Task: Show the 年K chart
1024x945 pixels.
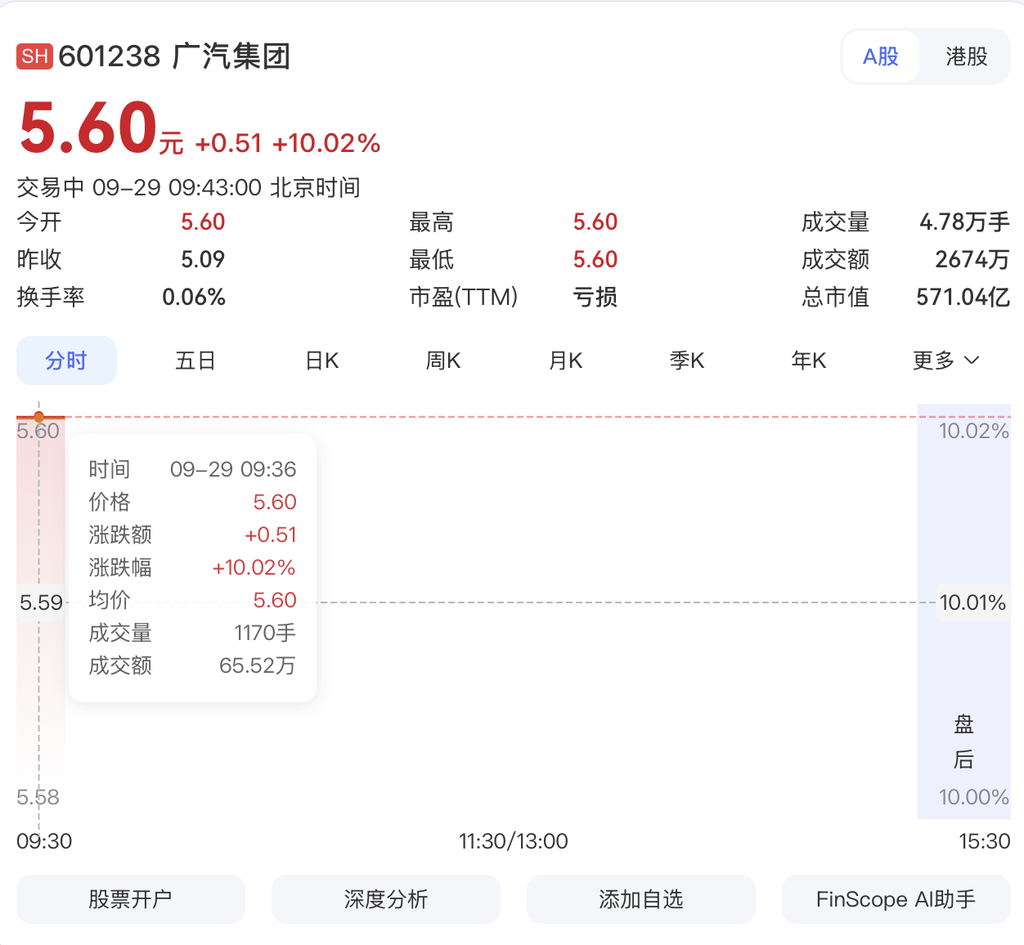Action: tap(808, 360)
